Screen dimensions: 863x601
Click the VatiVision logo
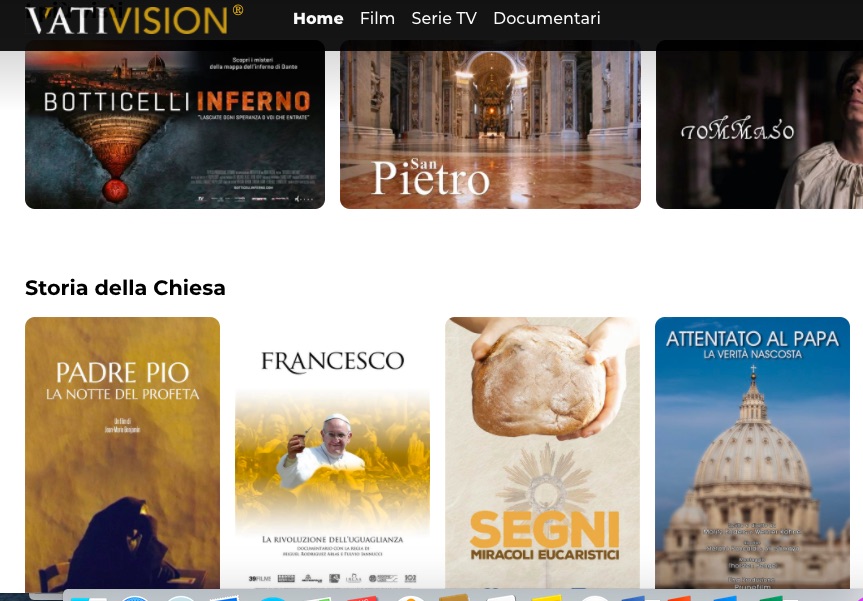click(126, 20)
